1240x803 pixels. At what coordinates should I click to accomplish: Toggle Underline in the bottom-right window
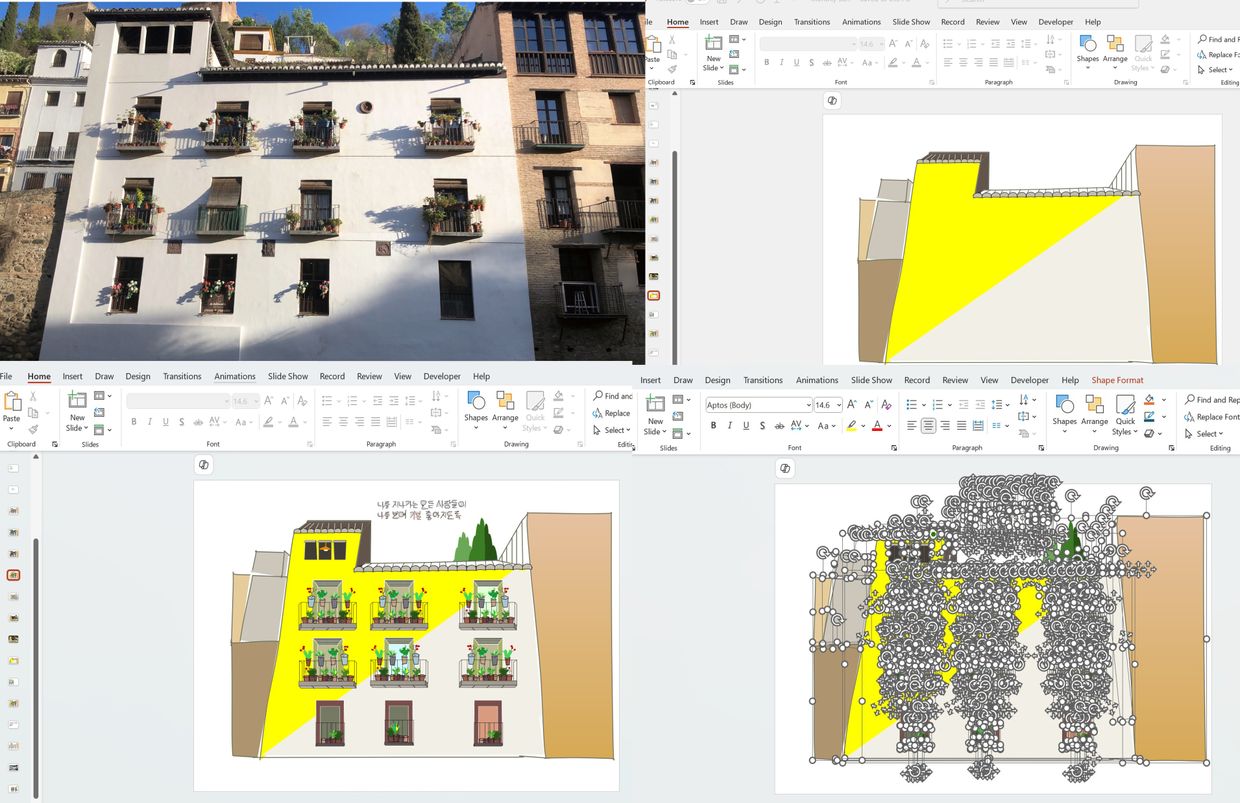point(746,426)
